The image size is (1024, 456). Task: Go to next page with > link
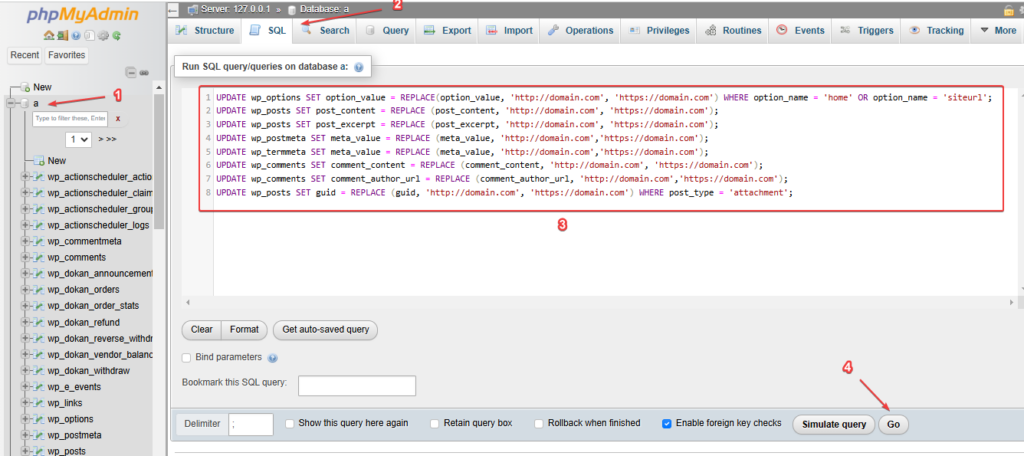pyautogui.click(x=101, y=139)
